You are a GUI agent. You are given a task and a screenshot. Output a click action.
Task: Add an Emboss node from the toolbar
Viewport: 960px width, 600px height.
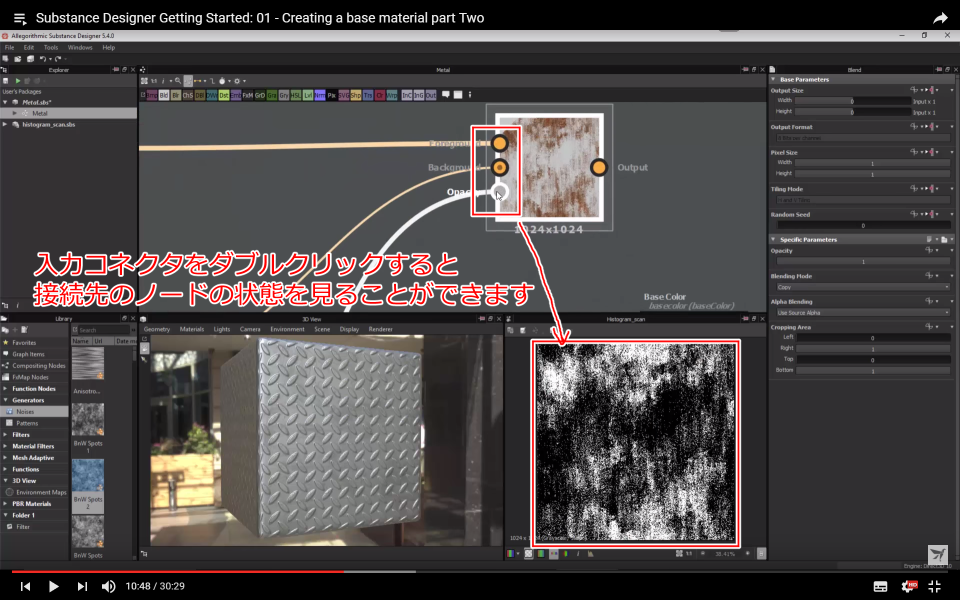(236, 95)
